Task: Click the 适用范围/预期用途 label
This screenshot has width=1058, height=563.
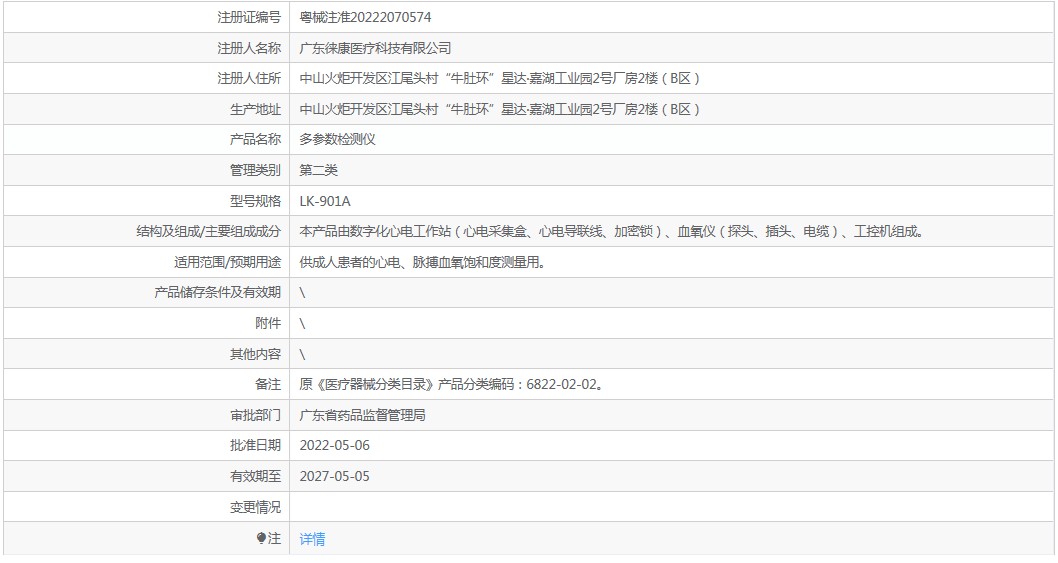Action: [227, 262]
